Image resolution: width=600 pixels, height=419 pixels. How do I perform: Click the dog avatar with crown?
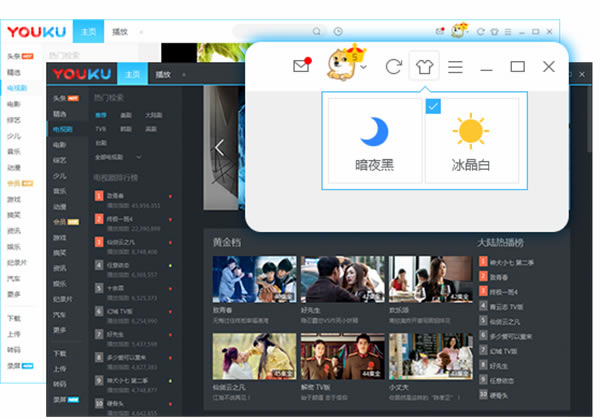pyautogui.click(x=342, y=66)
